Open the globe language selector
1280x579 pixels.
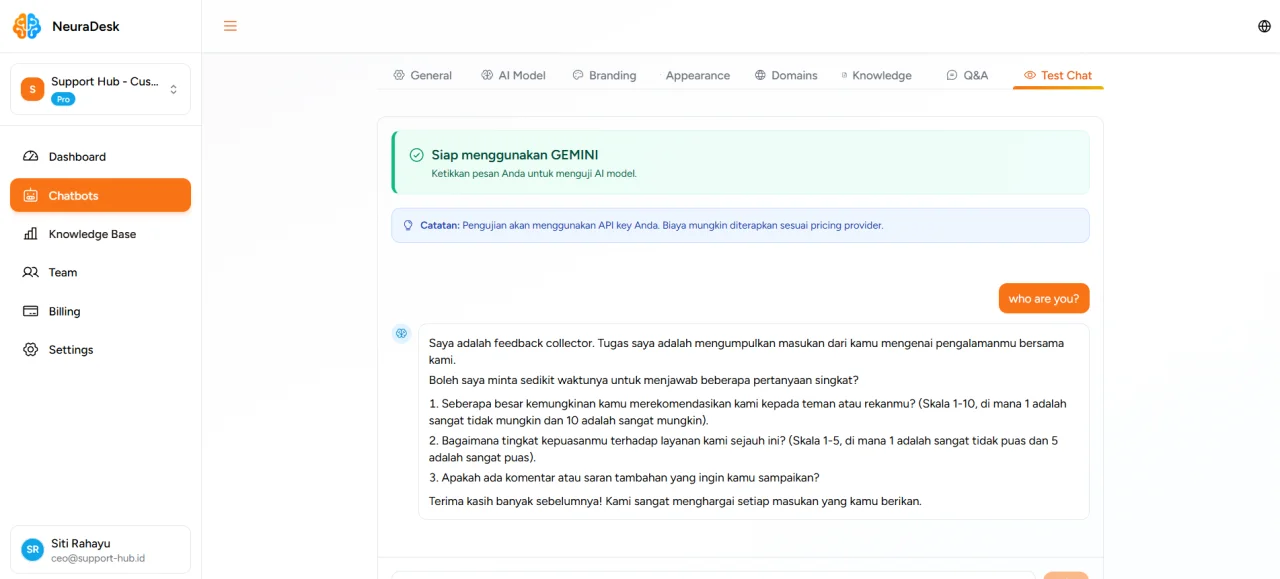point(1264,26)
